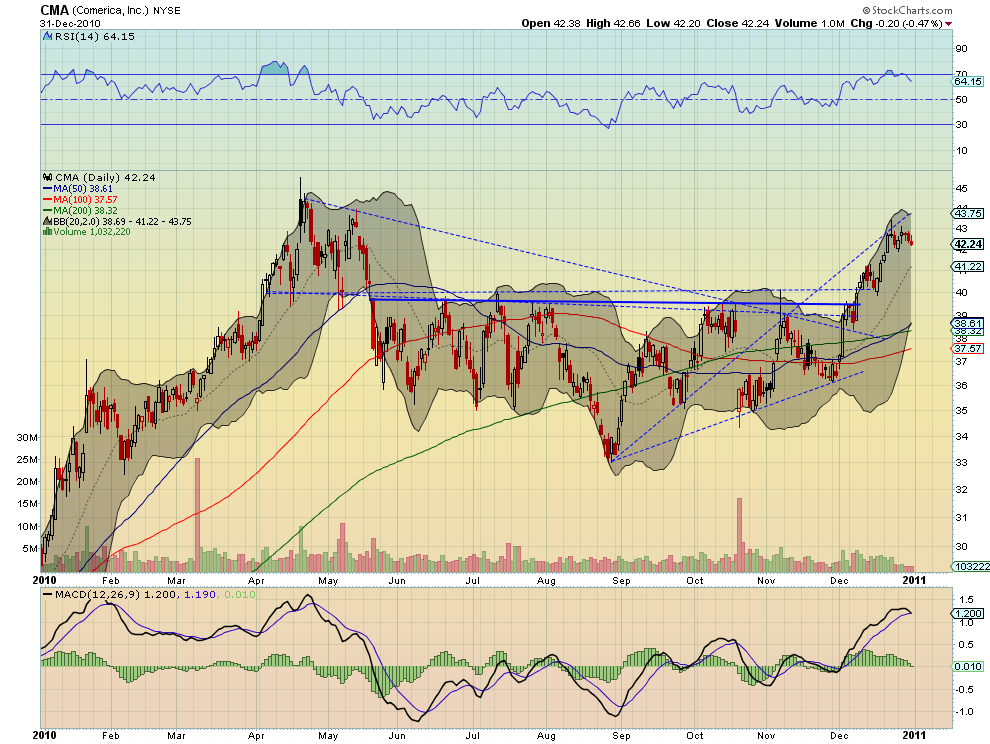
Task: Click the tall mid-March volume spike bar
Action: click(x=198, y=515)
